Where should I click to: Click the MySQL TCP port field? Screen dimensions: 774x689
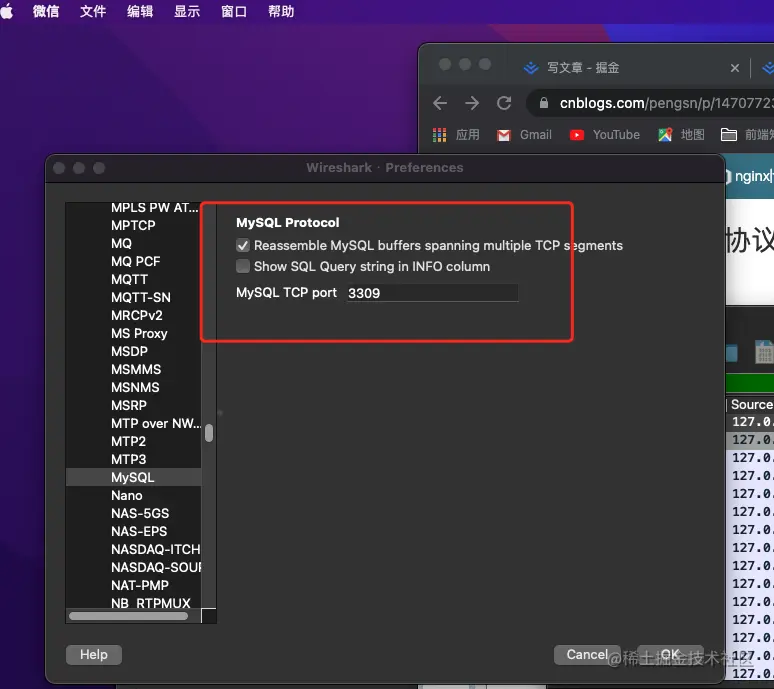(x=432, y=293)
